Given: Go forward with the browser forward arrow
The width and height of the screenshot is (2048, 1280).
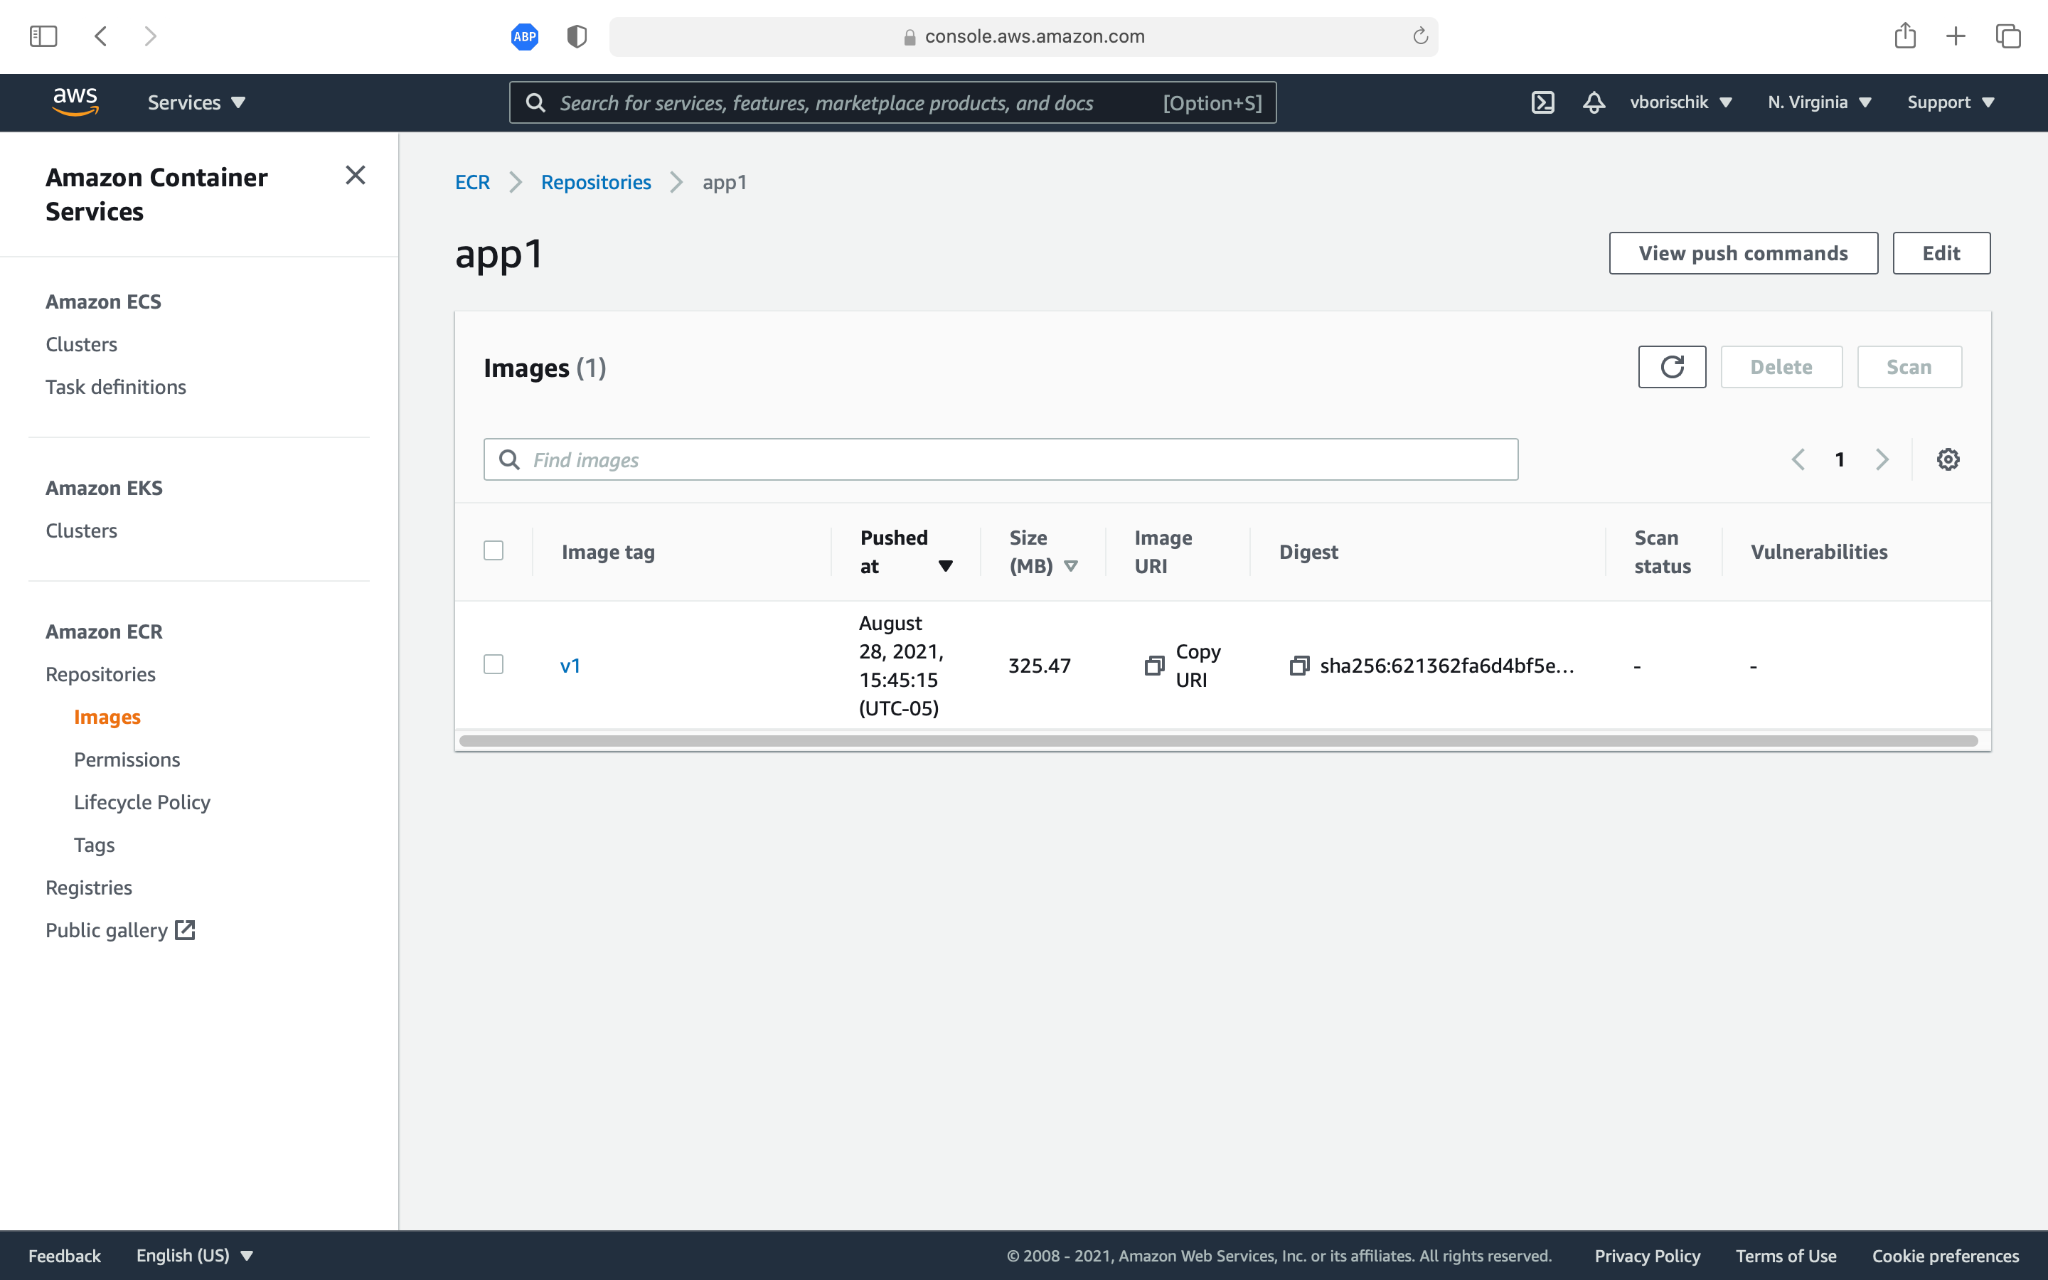Looking at the screenshot, I should (x=150, y=37).
